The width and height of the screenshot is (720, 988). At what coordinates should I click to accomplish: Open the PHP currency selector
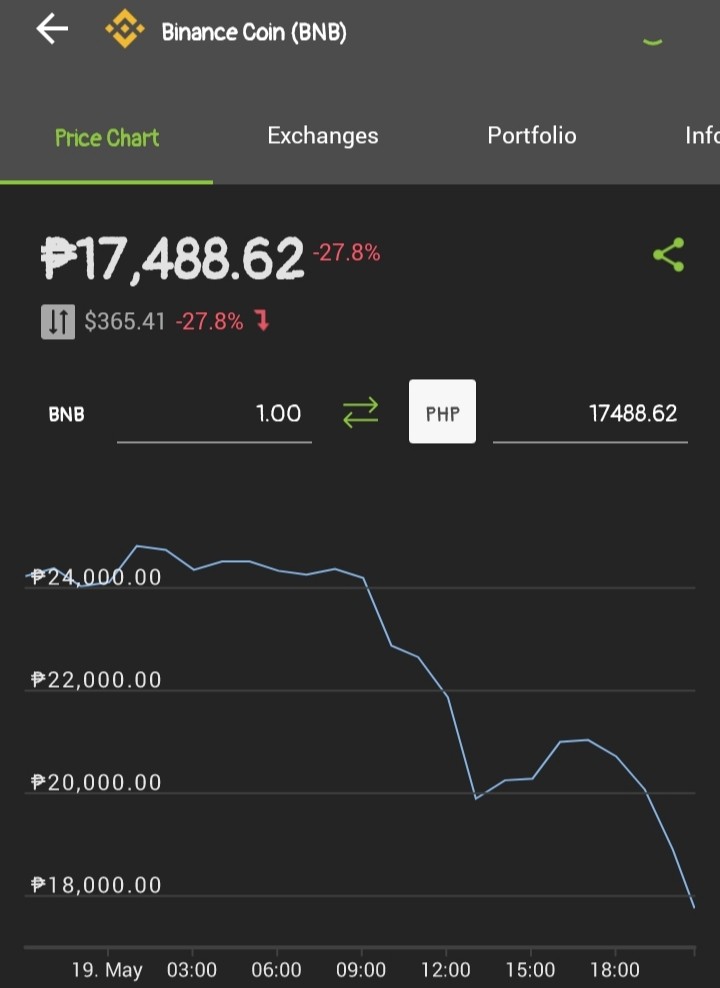442,411
